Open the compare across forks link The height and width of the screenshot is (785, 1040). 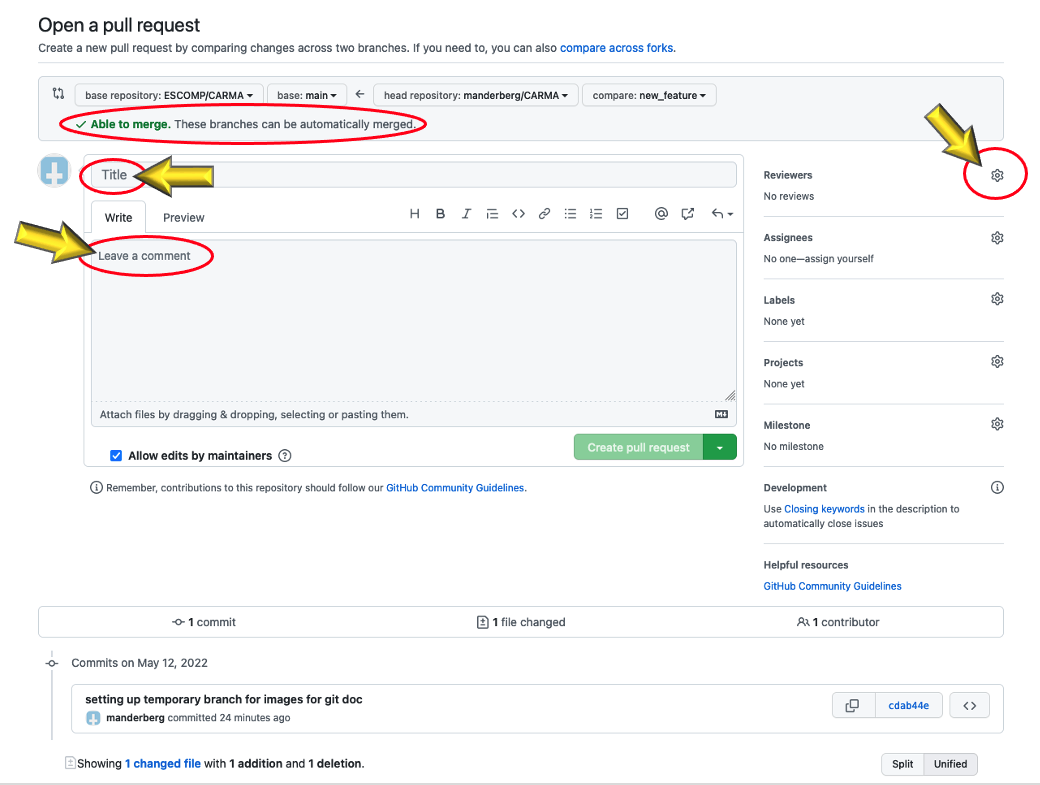click(617, 48)
